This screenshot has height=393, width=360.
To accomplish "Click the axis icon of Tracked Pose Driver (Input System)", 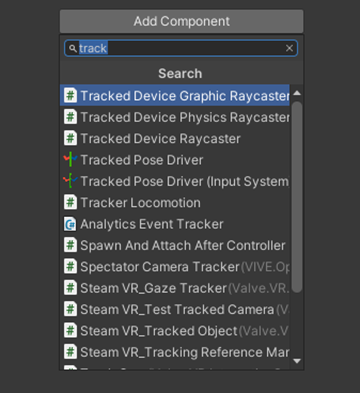I will pos(70,181).
